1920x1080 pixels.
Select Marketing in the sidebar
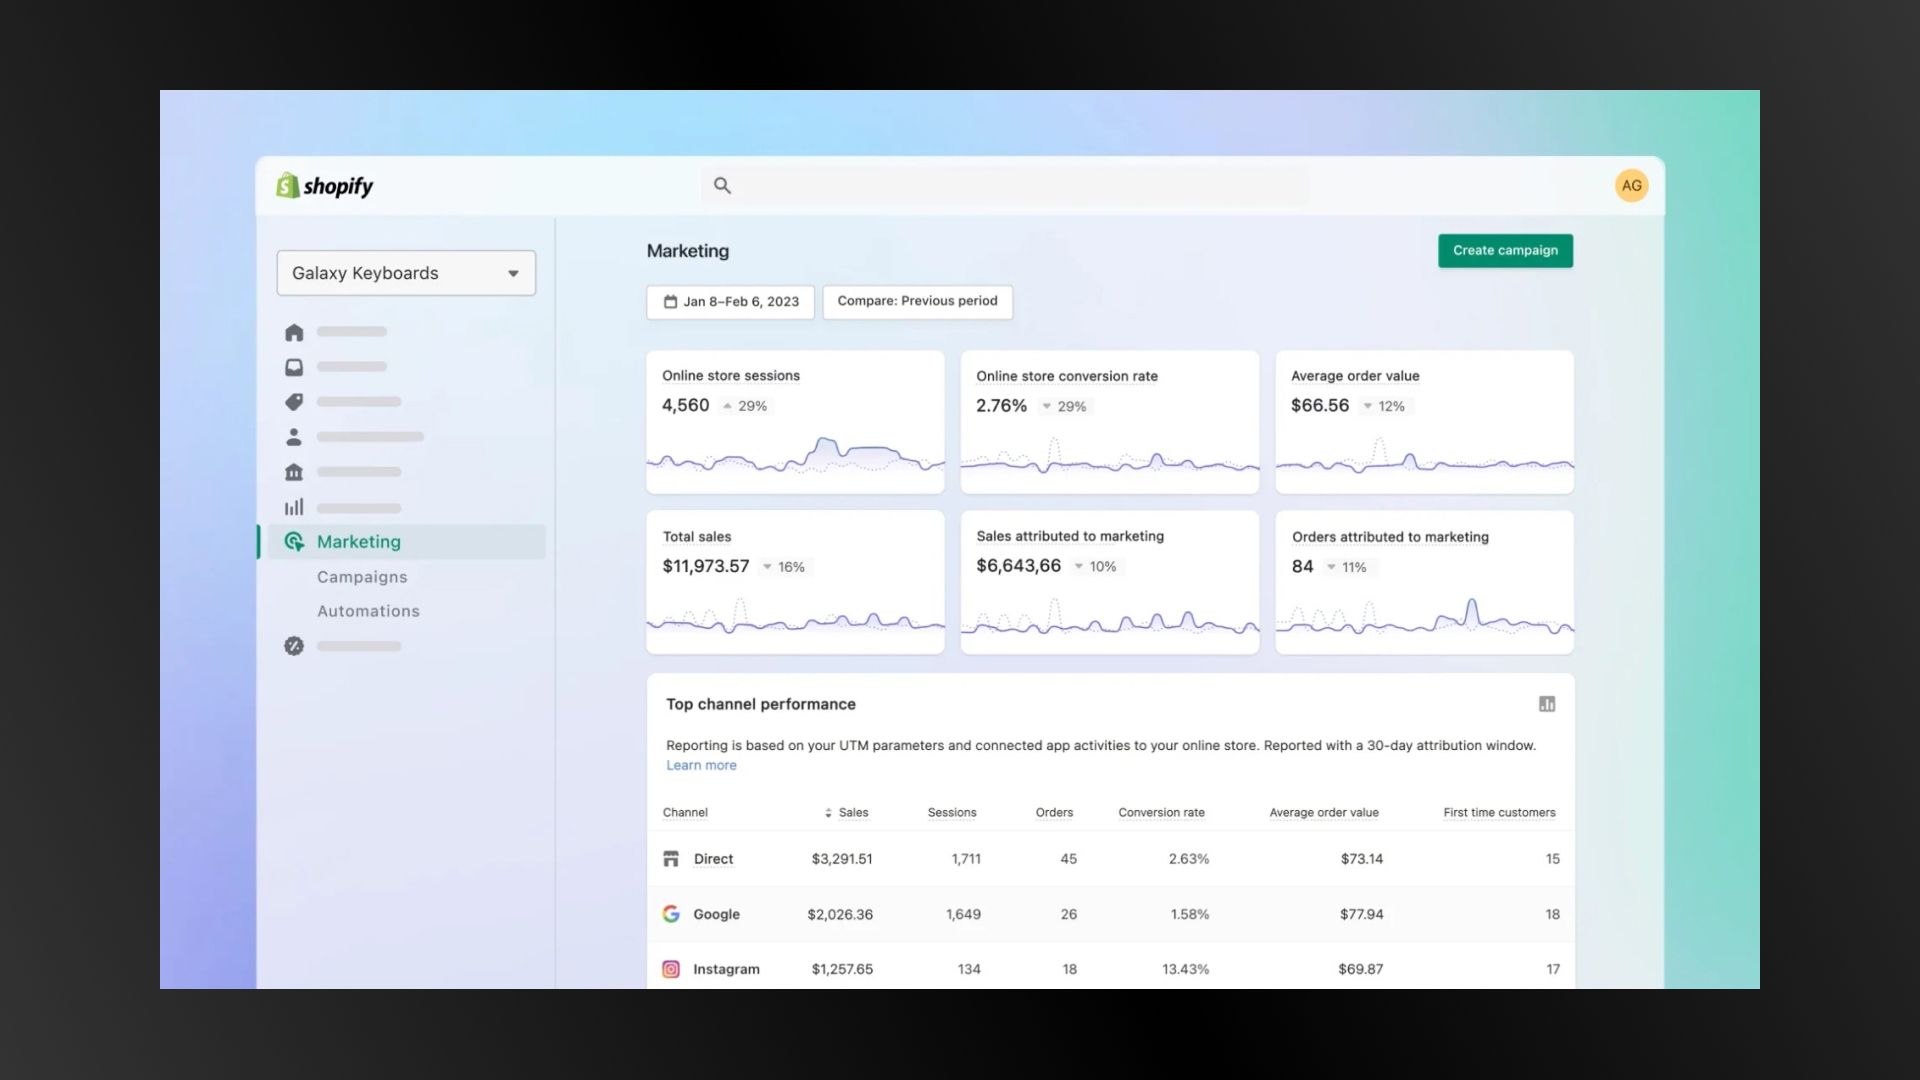click(x=359, y=541)
